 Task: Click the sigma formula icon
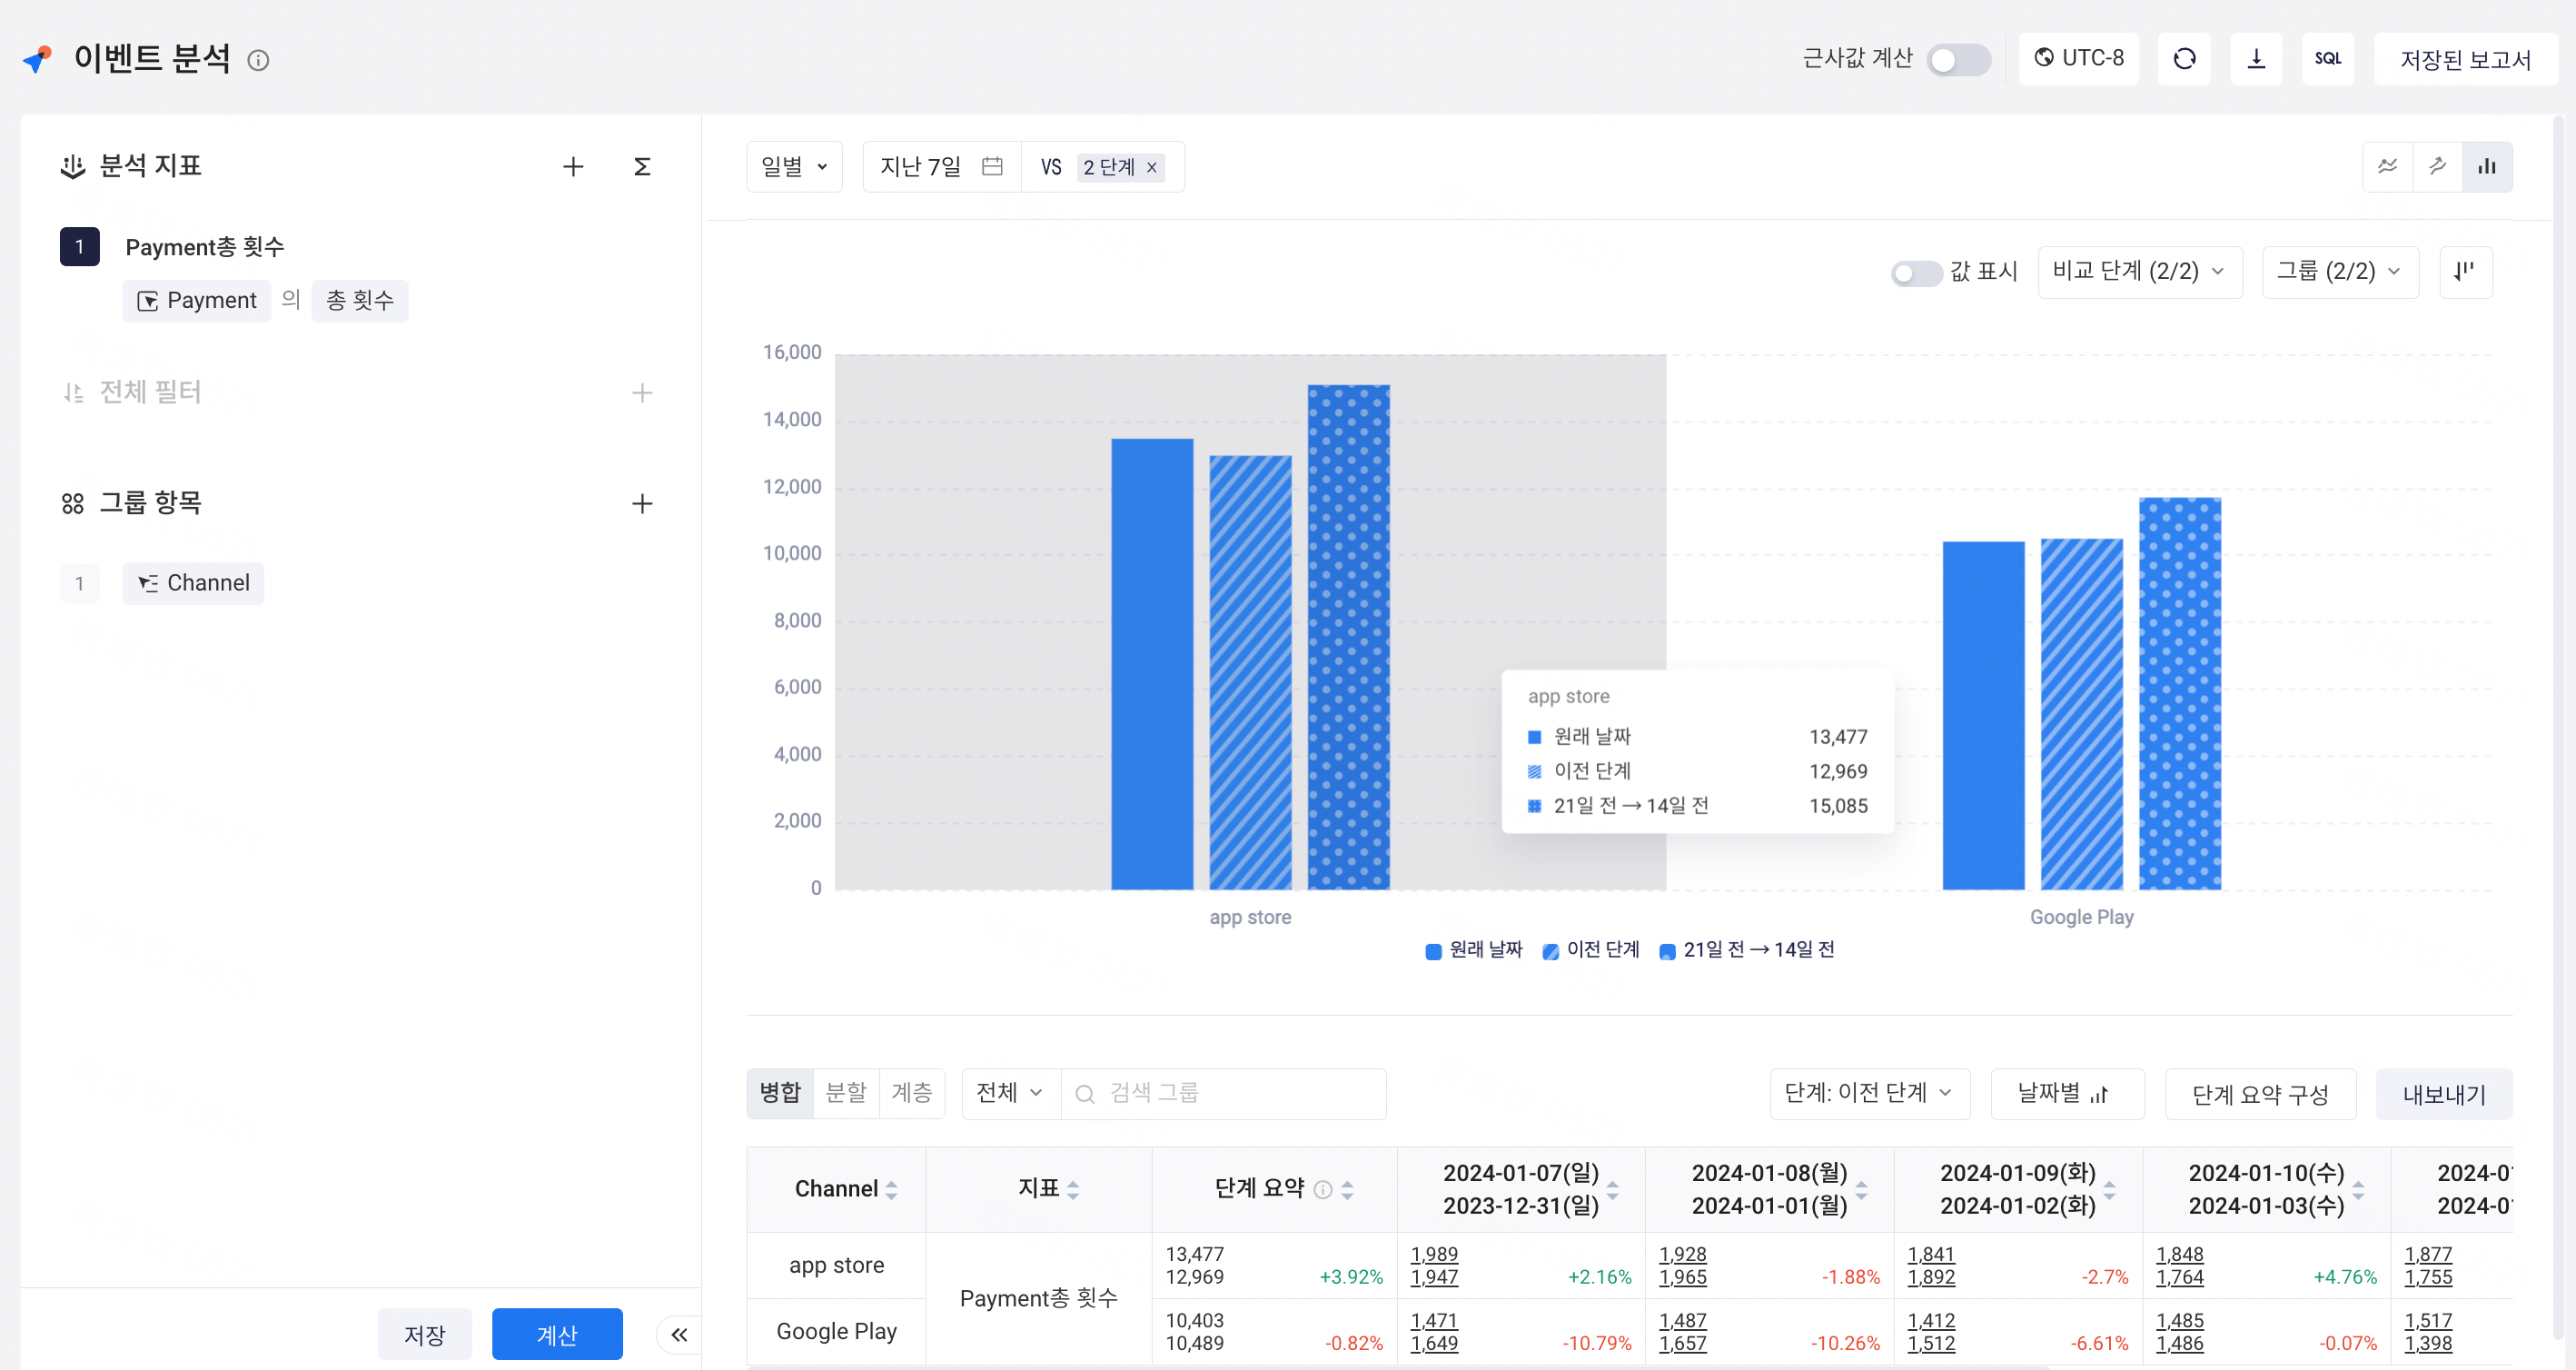642,166
